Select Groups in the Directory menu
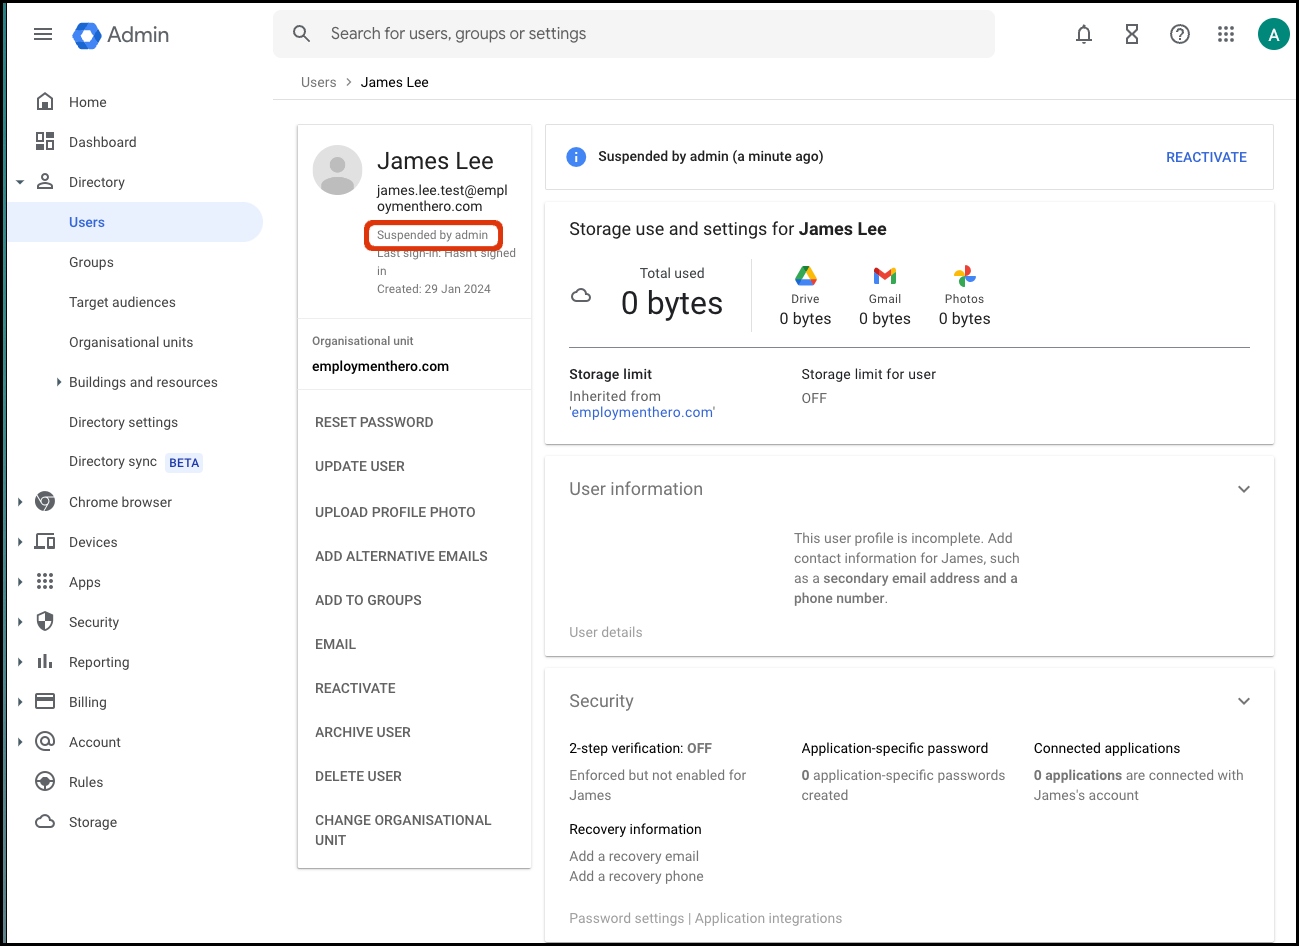 pos(91,262)
